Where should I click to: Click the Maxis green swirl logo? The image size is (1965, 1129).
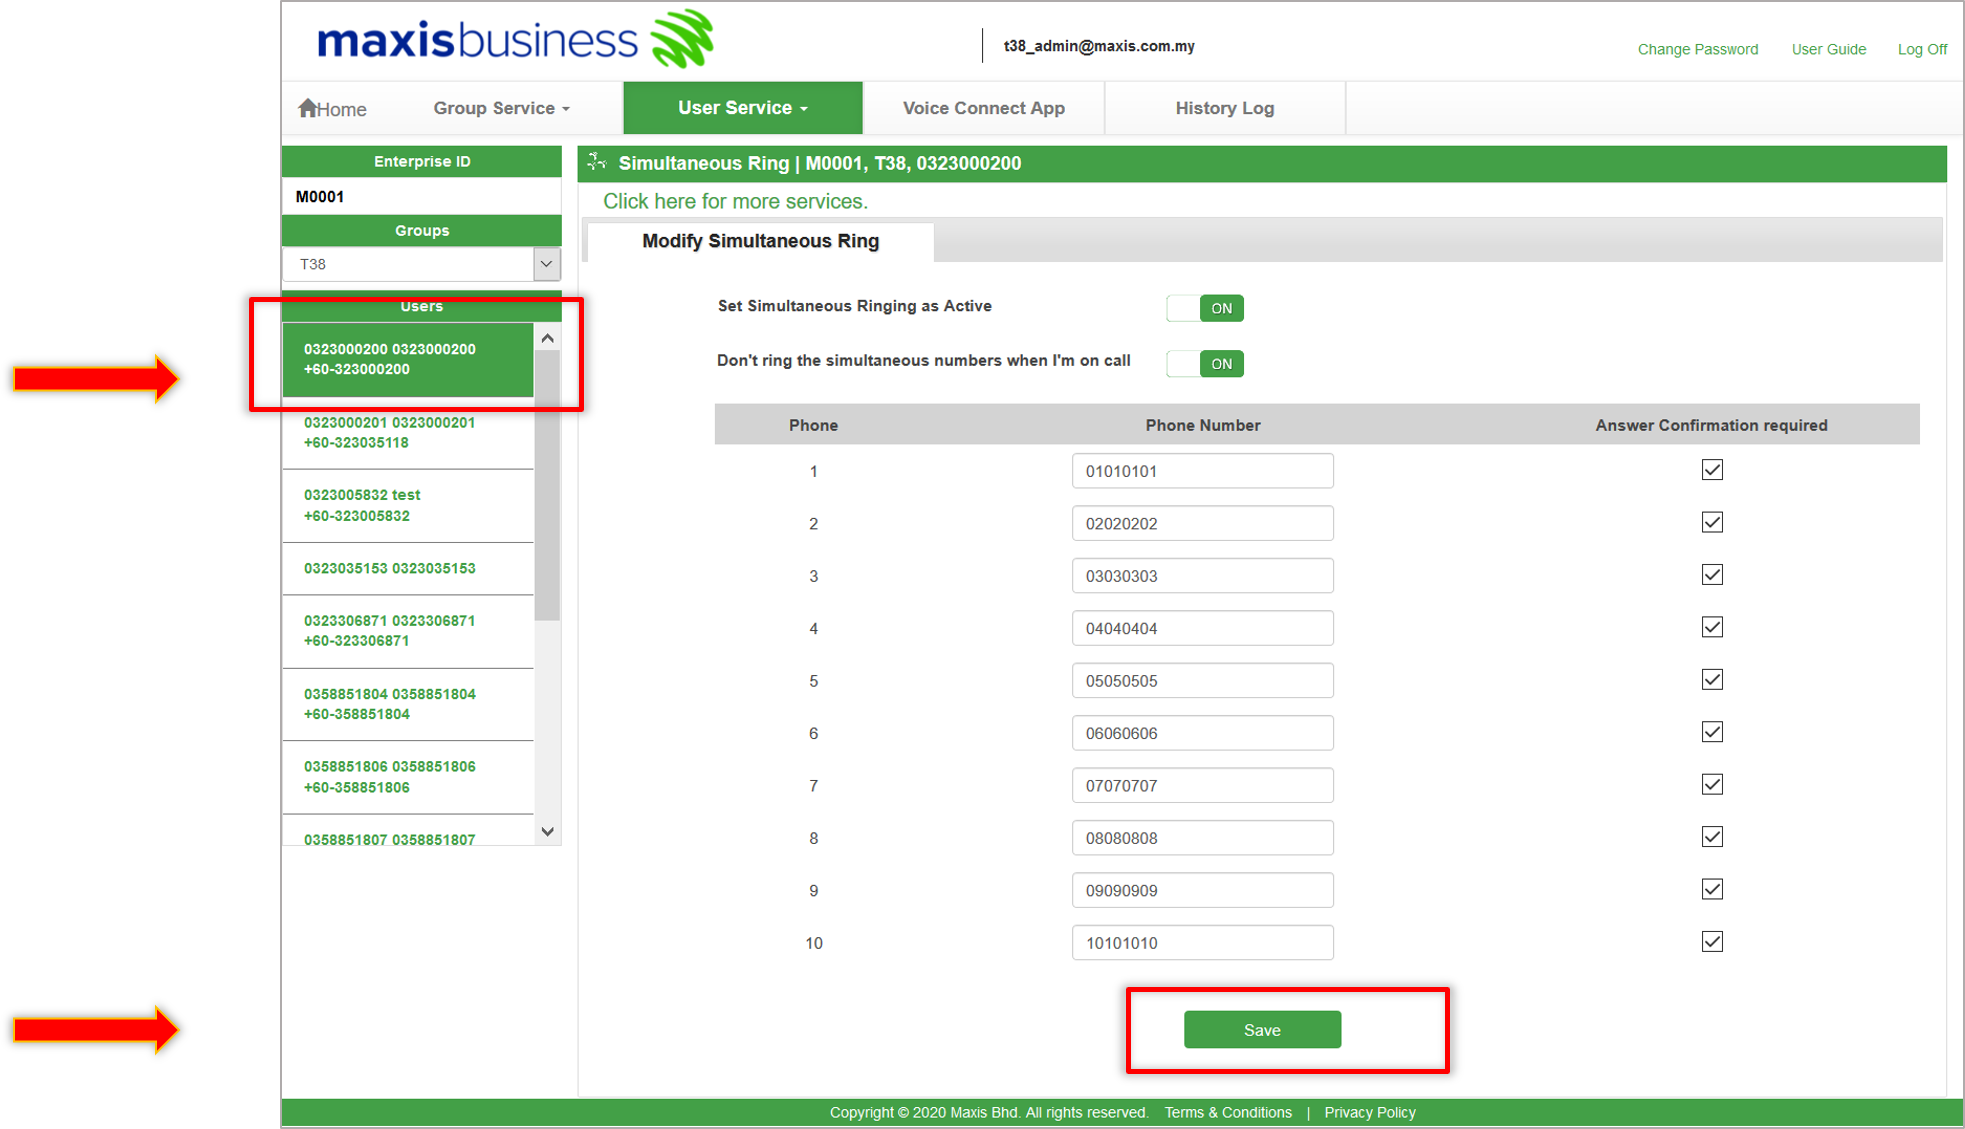[682, 40]
